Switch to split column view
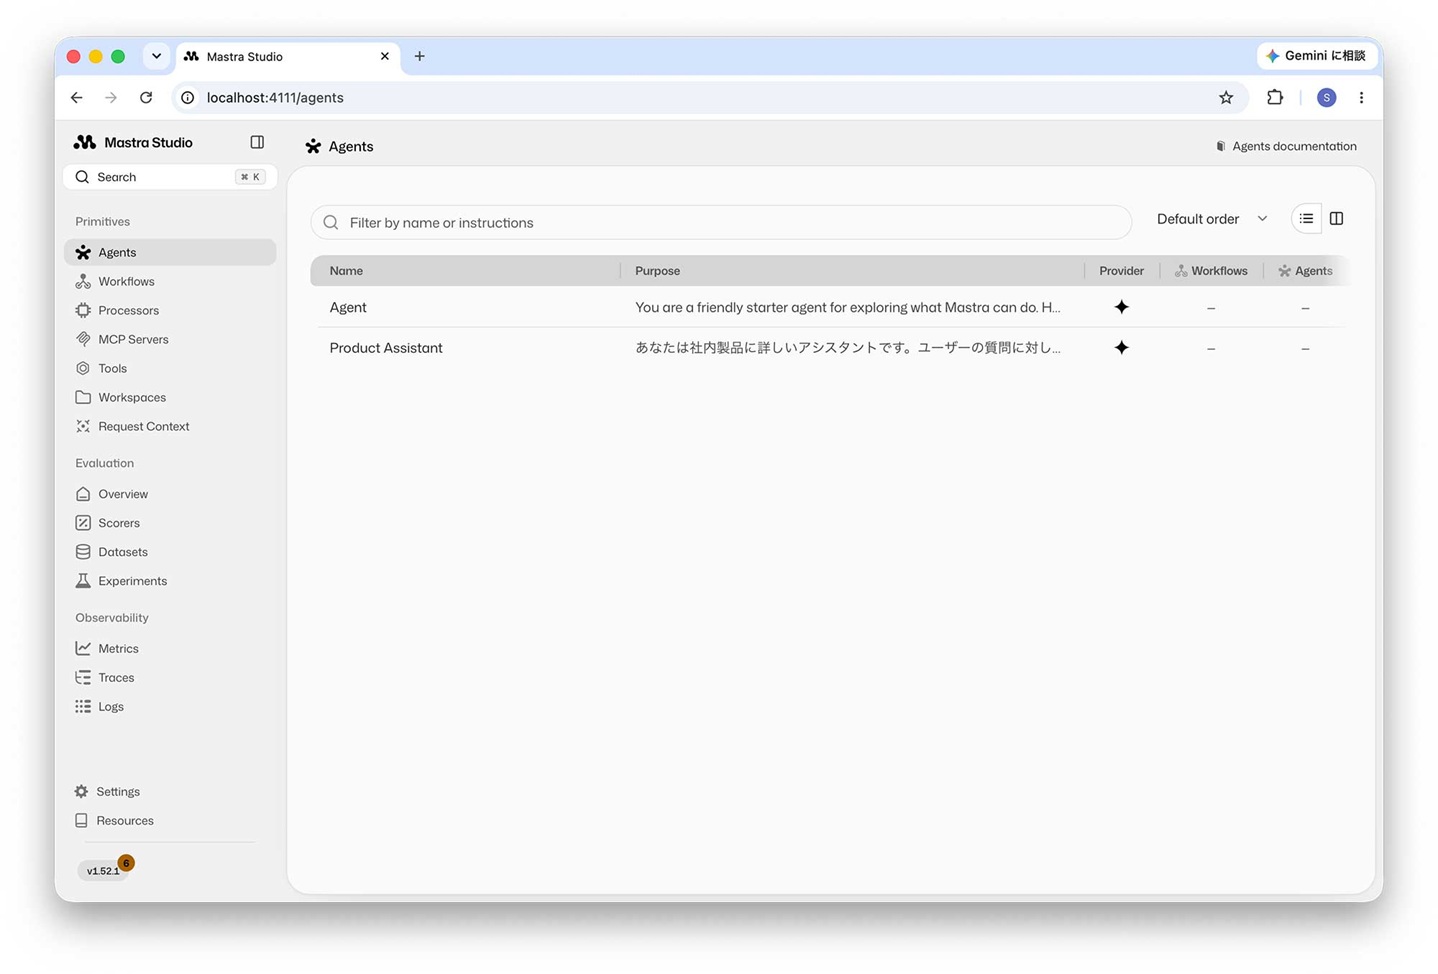Image resolution: width=1438 pixels, height=974 pixels. point(1336,219)
